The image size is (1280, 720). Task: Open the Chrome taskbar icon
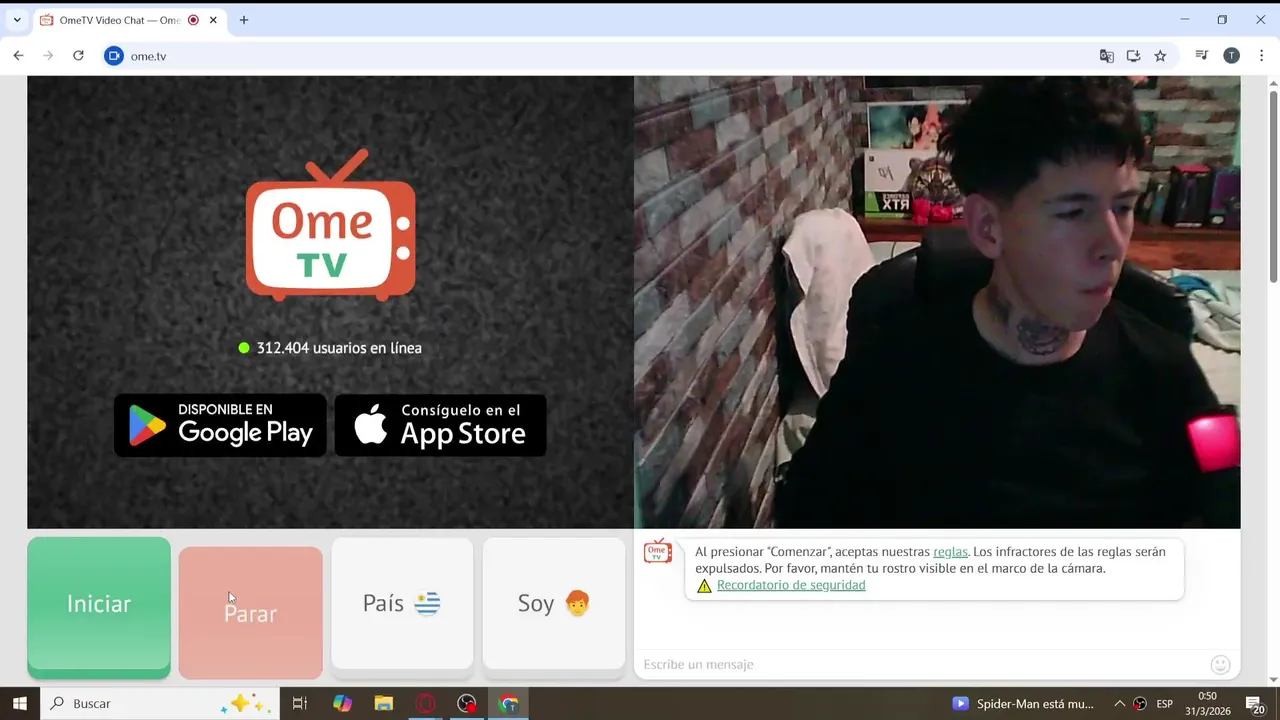[x=509, y=704]
